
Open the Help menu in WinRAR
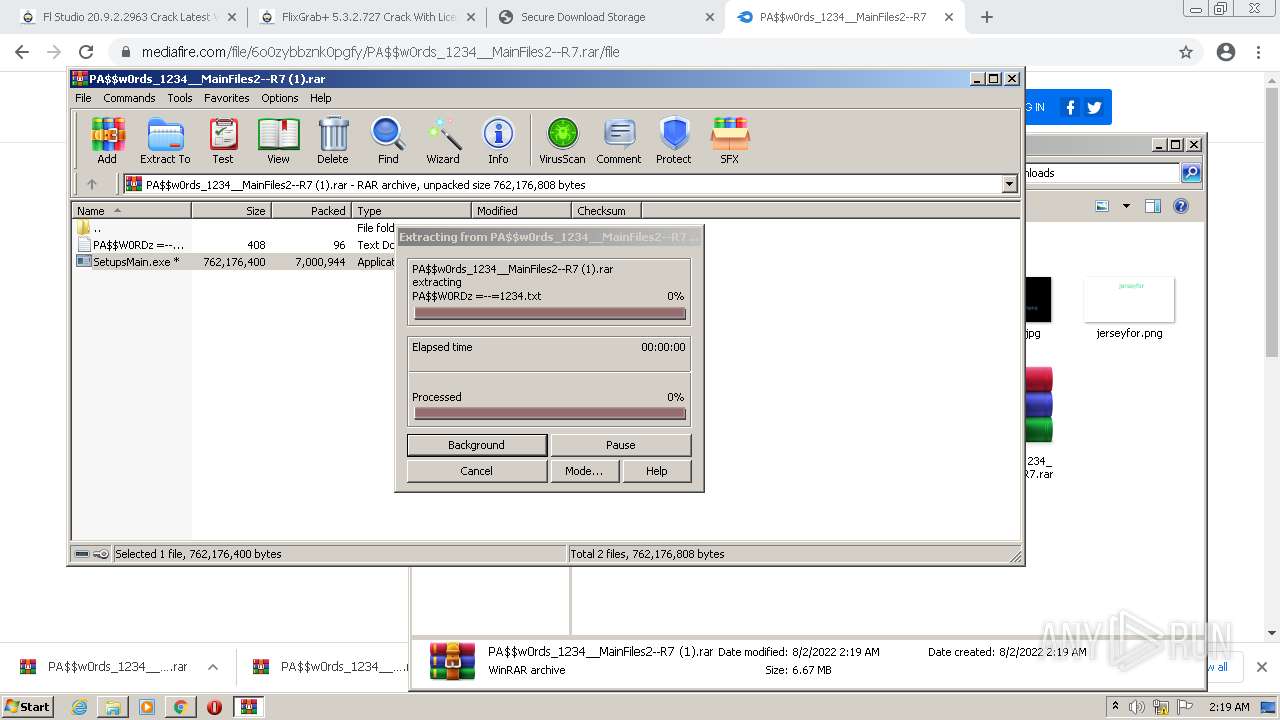321,98
